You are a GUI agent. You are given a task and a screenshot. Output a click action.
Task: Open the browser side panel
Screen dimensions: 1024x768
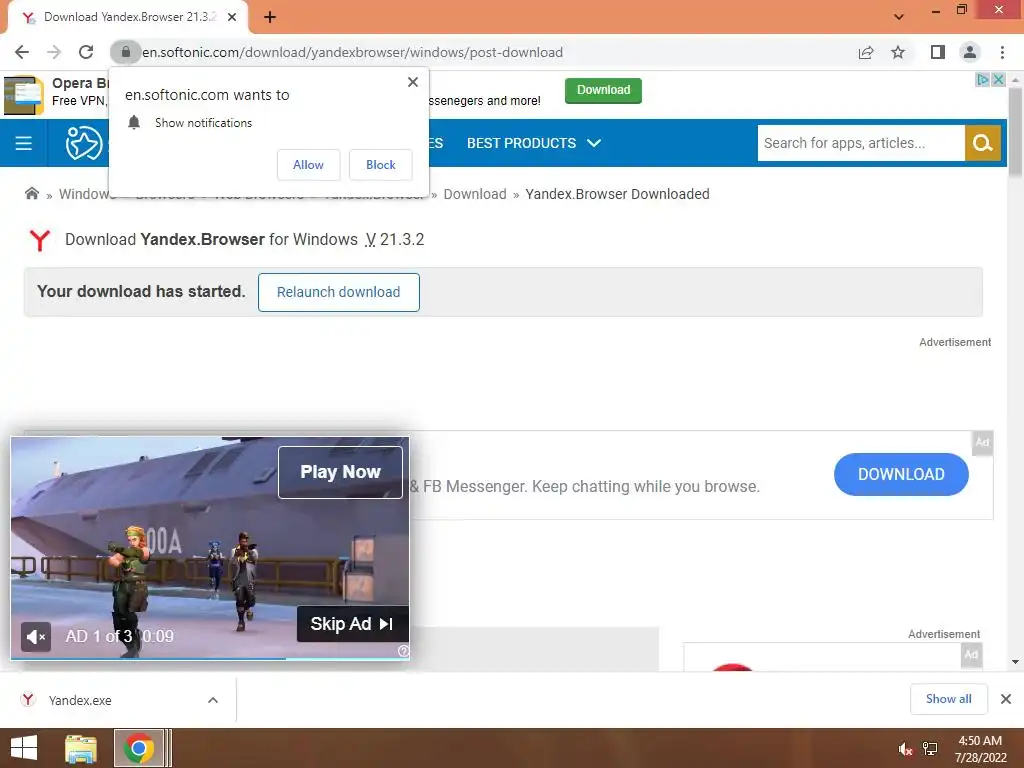coord(938,52)
